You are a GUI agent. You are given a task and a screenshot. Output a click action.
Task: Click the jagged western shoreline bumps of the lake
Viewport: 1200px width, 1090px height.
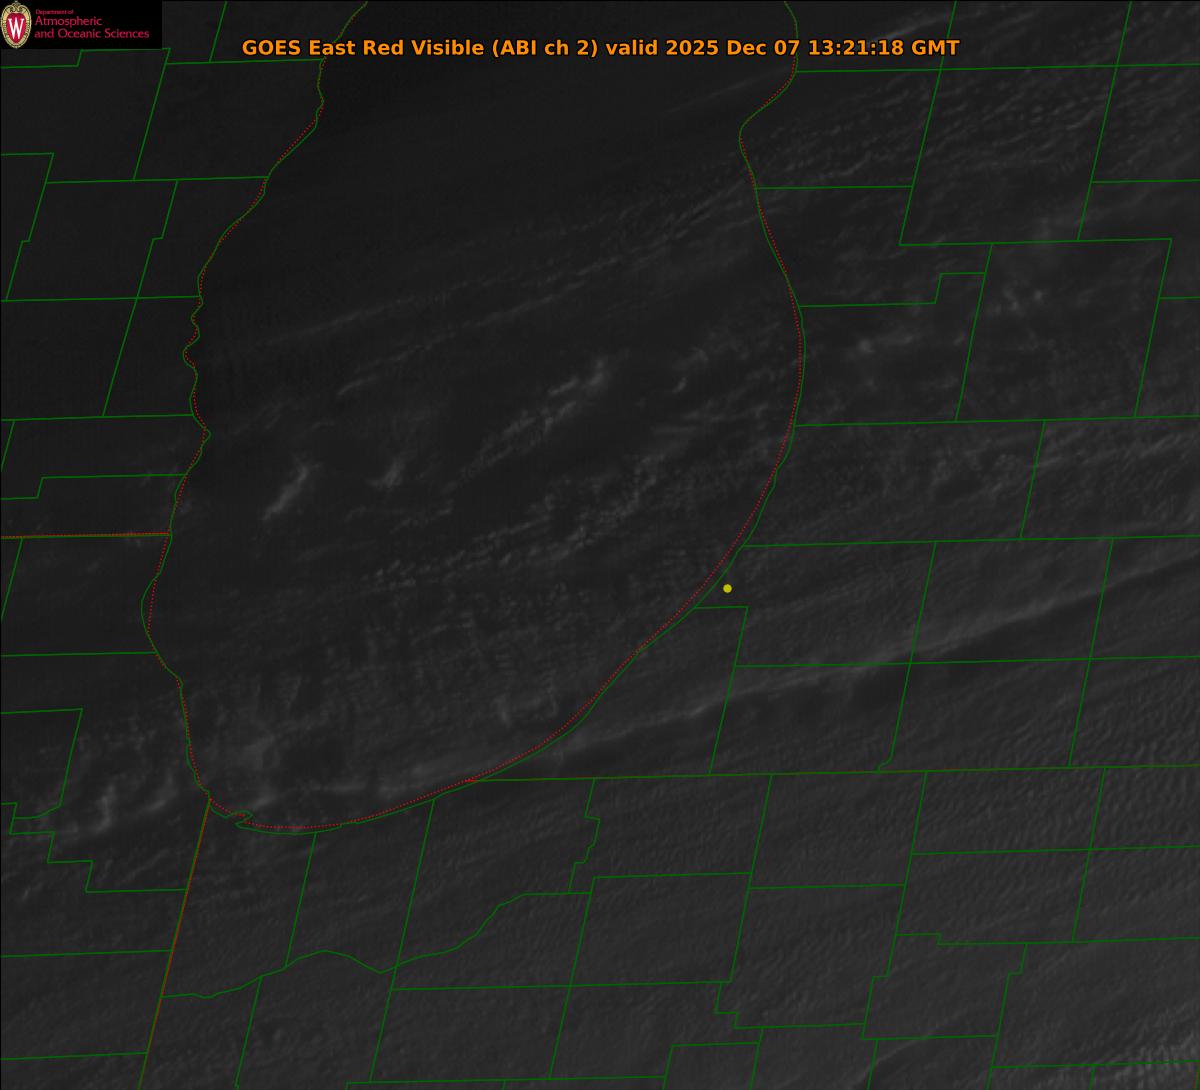point(193,350)
